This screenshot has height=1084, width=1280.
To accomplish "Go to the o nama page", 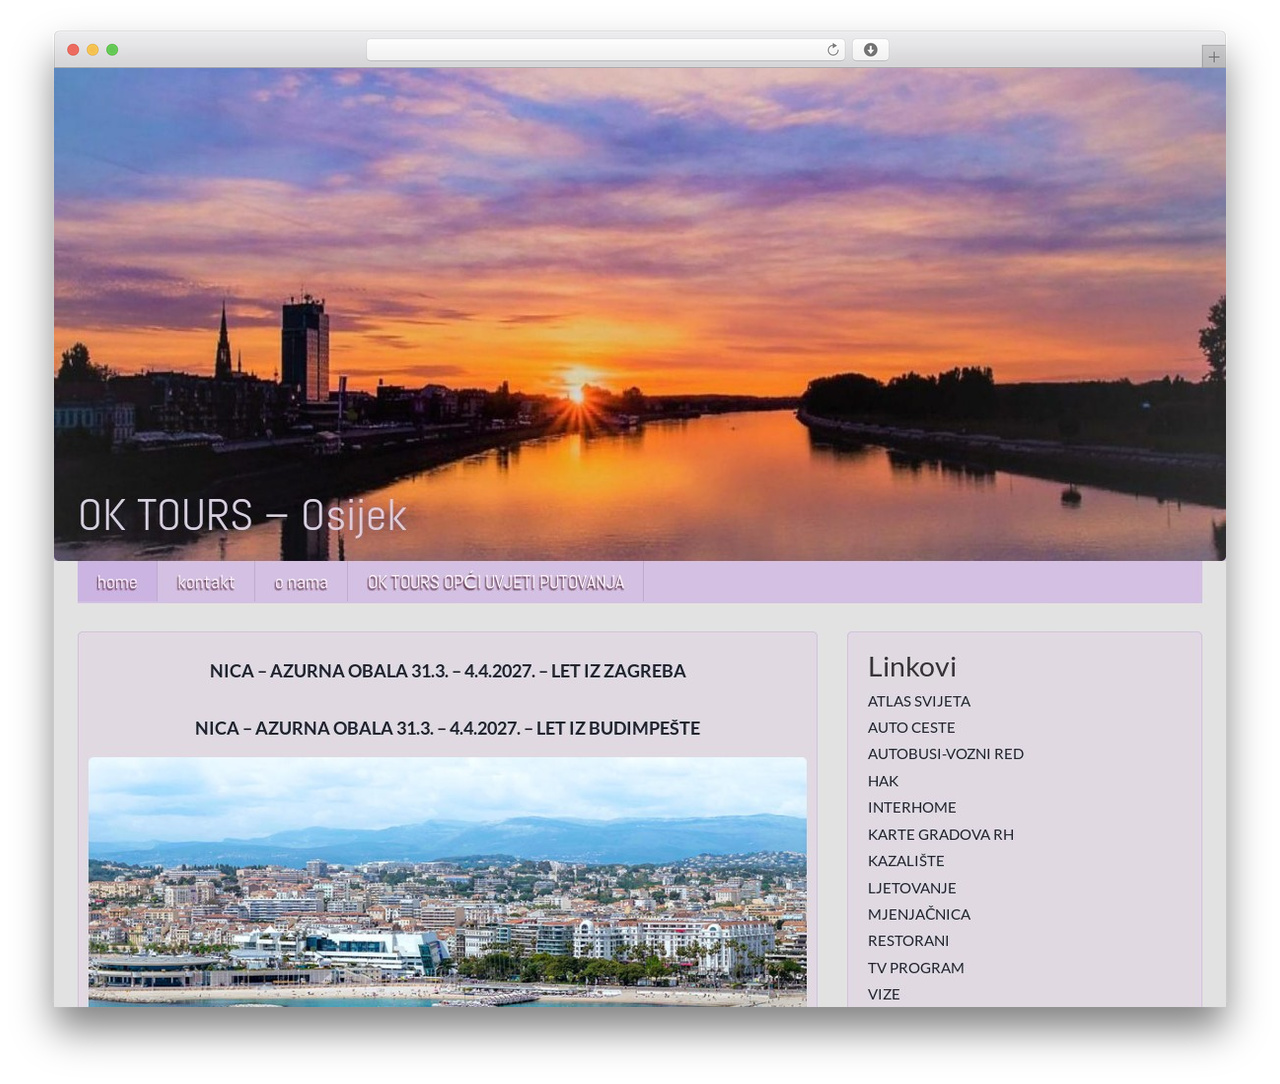I will point(300,583).
